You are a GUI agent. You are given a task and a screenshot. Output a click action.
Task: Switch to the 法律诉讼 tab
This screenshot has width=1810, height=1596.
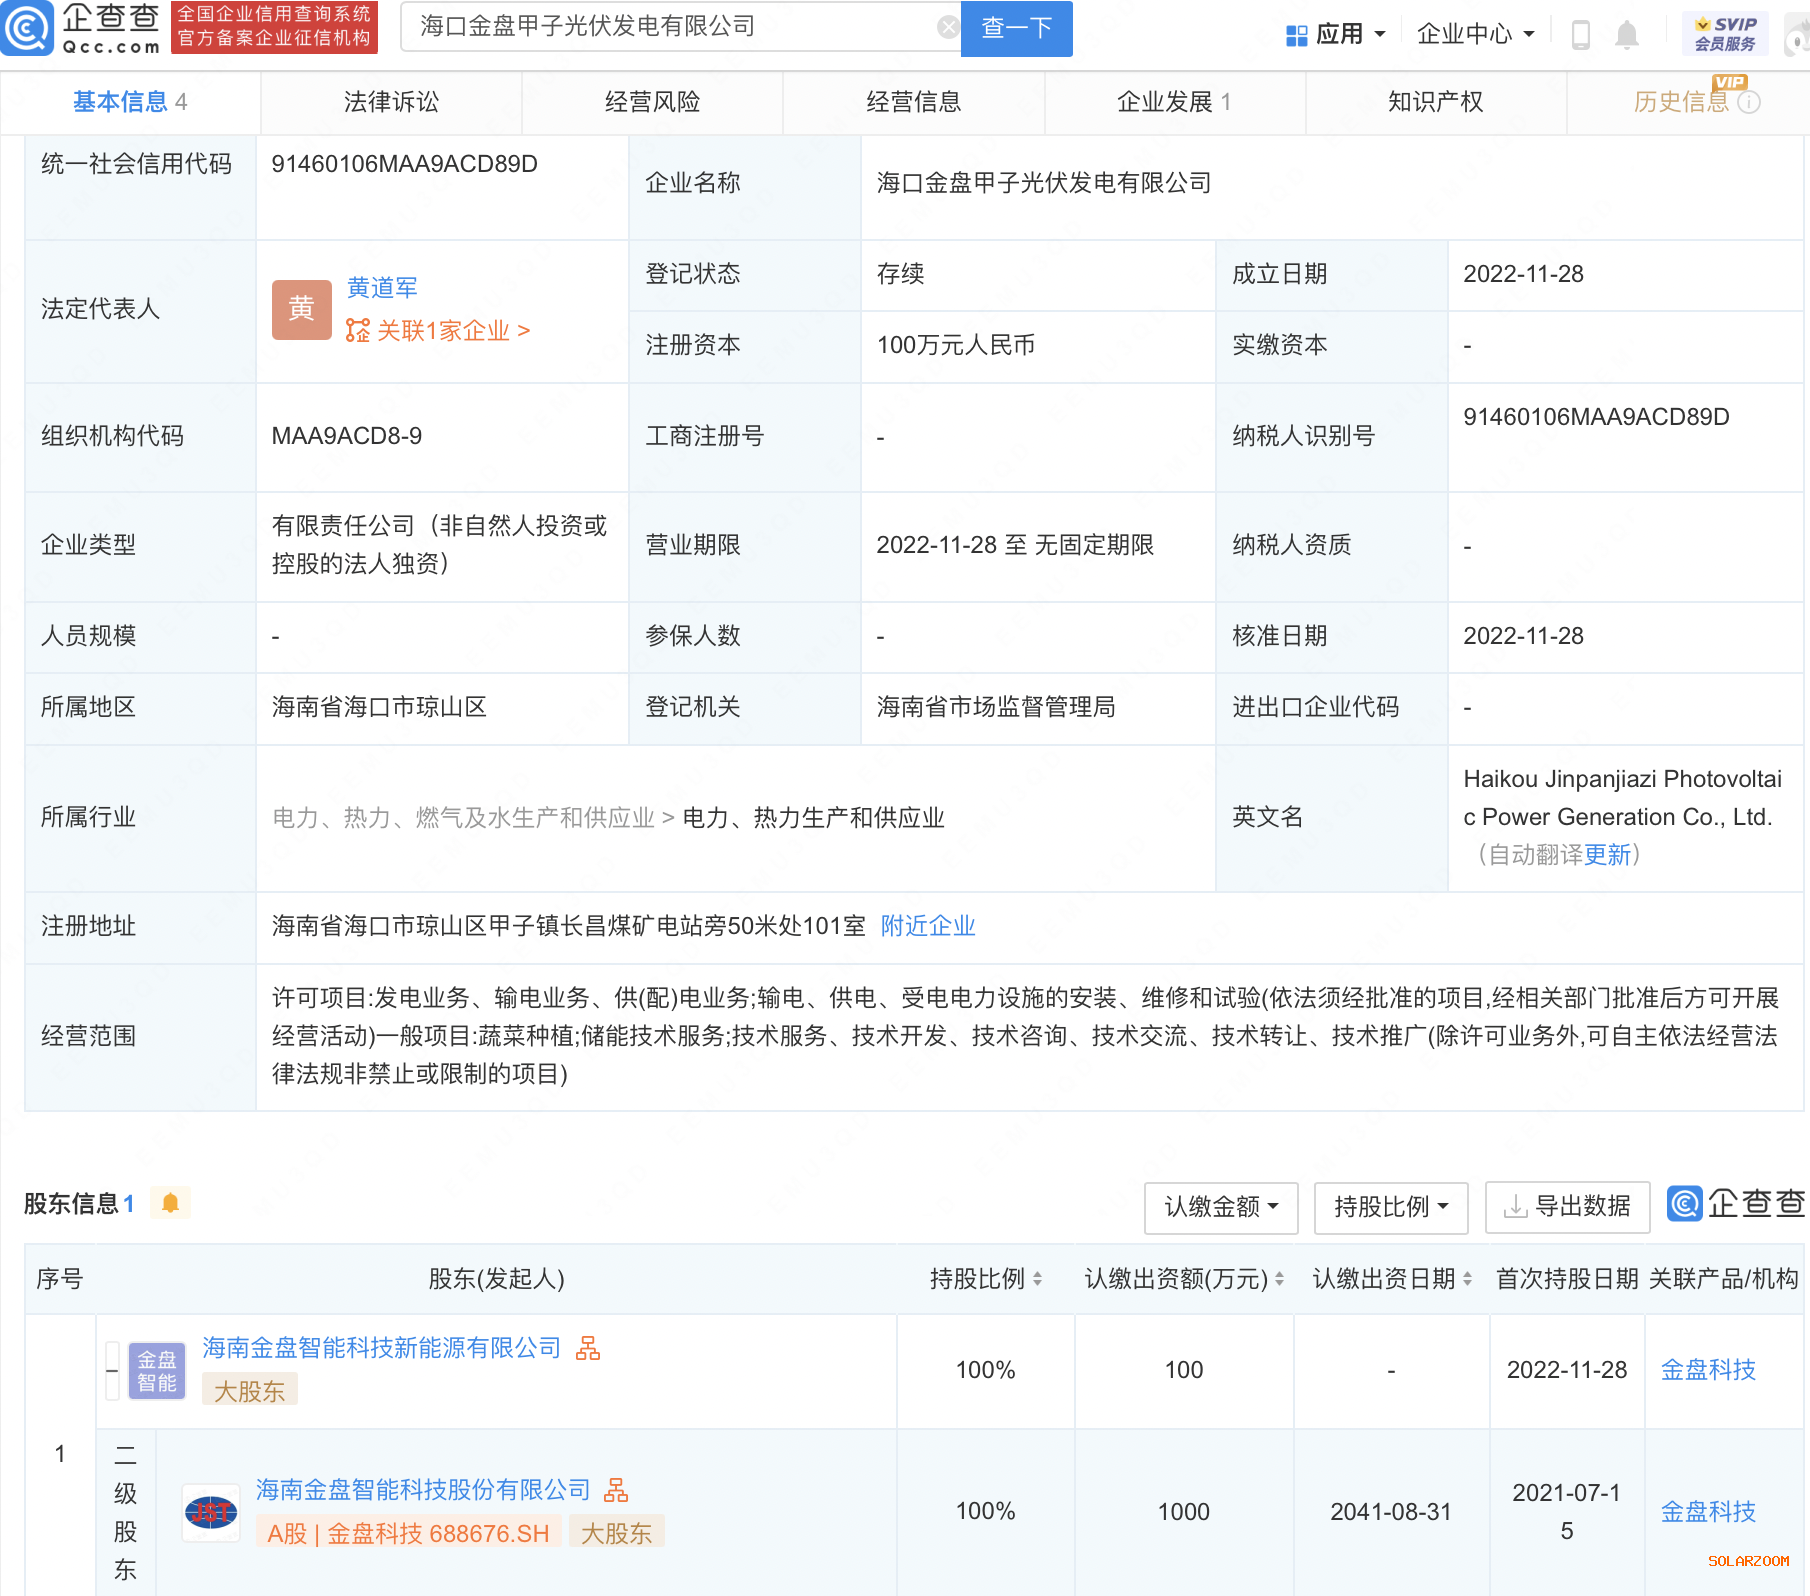pyautogui.click(x=391, y=102)
